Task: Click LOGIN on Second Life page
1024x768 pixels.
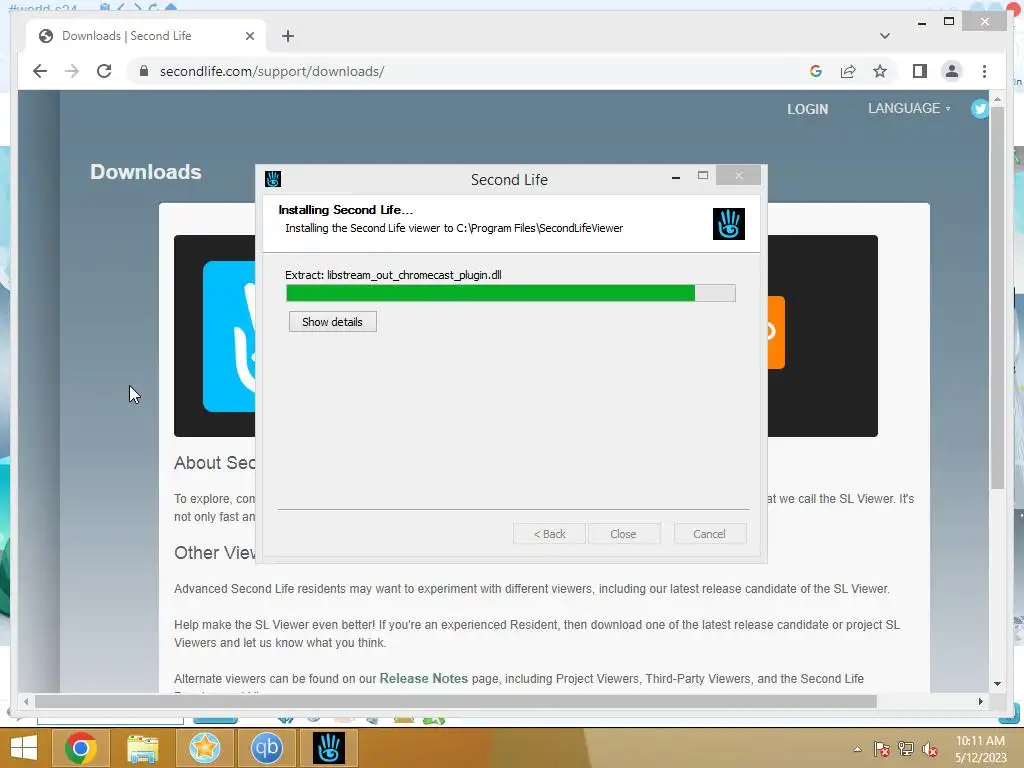Action: coord(807,109)
